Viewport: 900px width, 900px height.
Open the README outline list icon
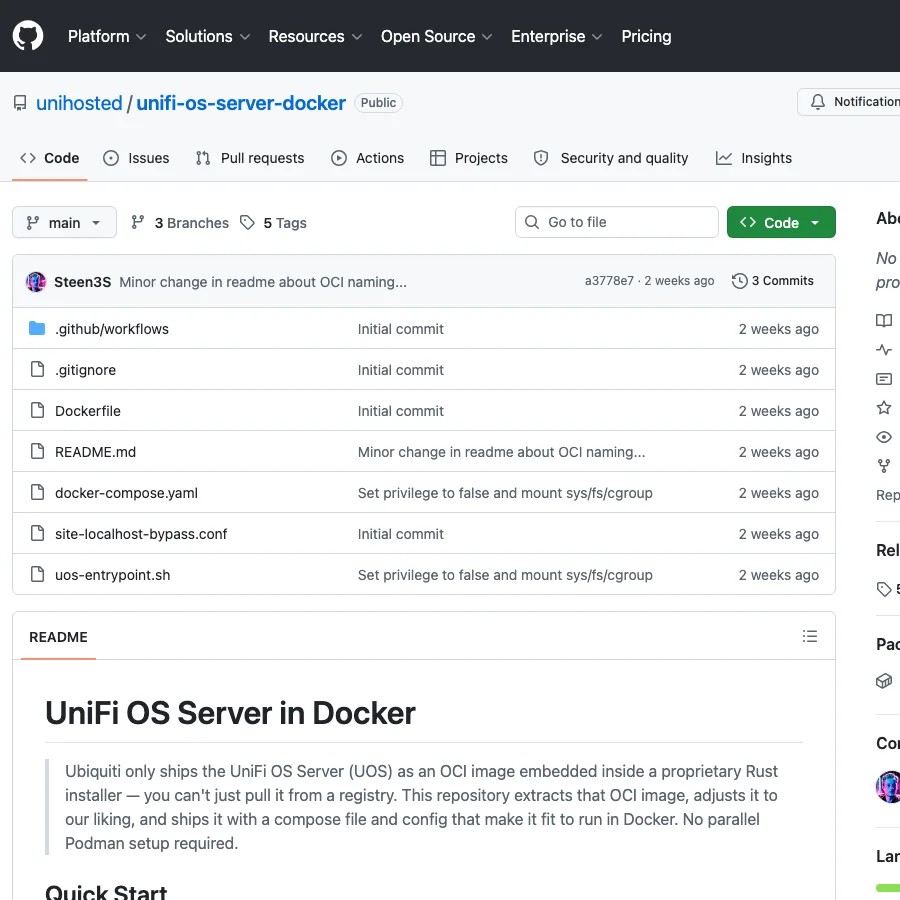[x=810, y=636]
